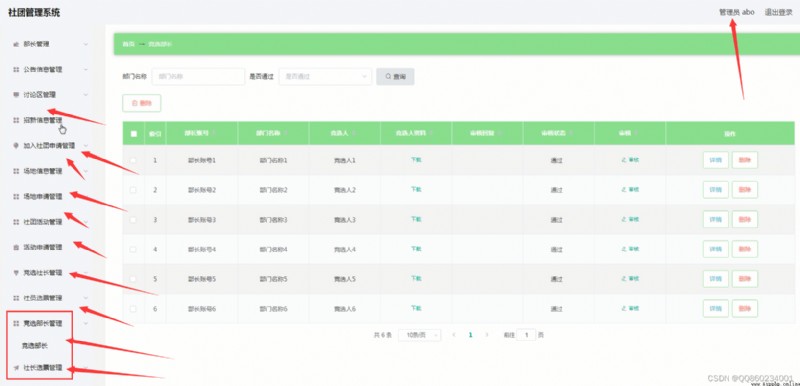This screenshot has width=800, height=386.
Task: Click the 审核 edit icon in row 6
Action: pyautogui.click(x=623, y=308)
